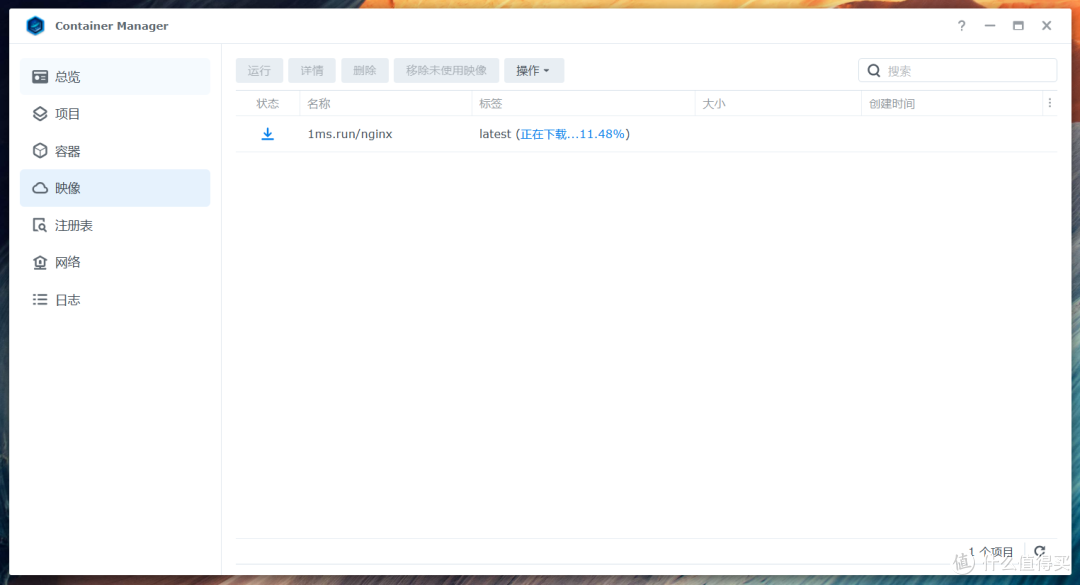Sort by the 标签 column header
The height and width of the screenshot is (585, 1080).
(x=583, y=103)
